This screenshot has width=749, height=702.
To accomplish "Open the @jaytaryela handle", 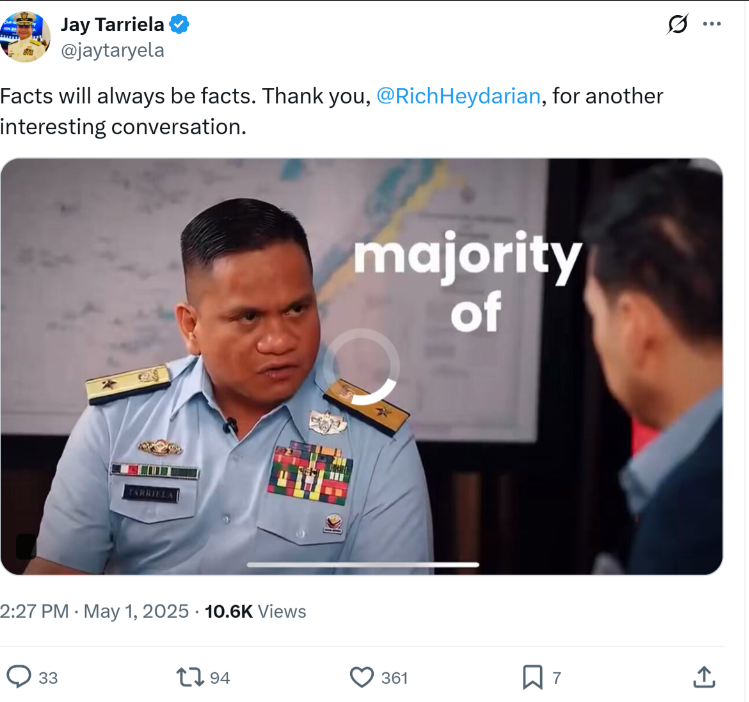I will tap(112, 51).
